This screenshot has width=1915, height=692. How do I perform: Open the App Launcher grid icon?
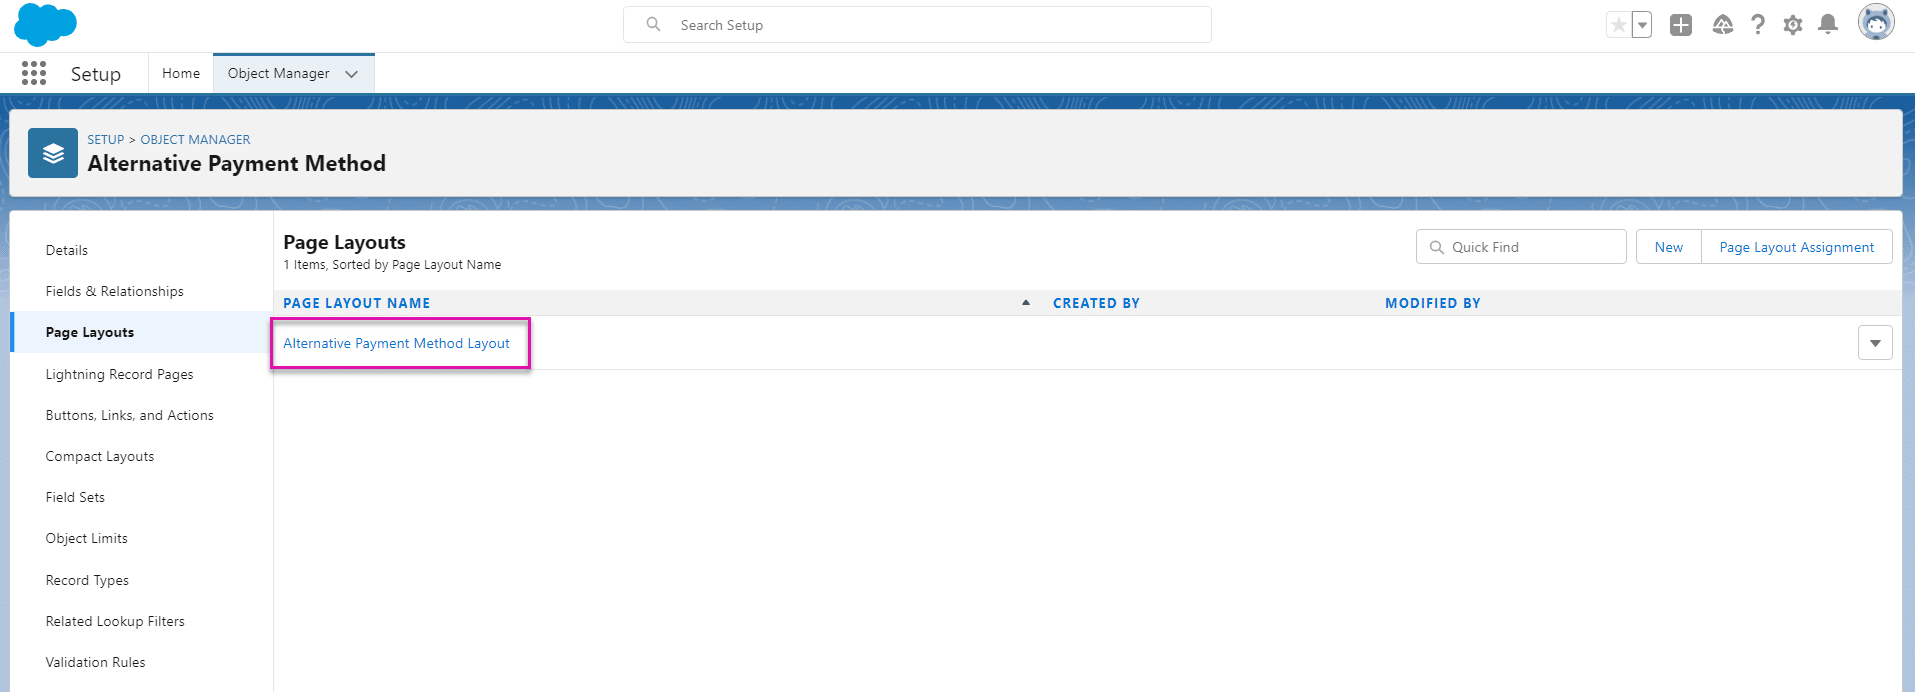[x=34, y=73]
